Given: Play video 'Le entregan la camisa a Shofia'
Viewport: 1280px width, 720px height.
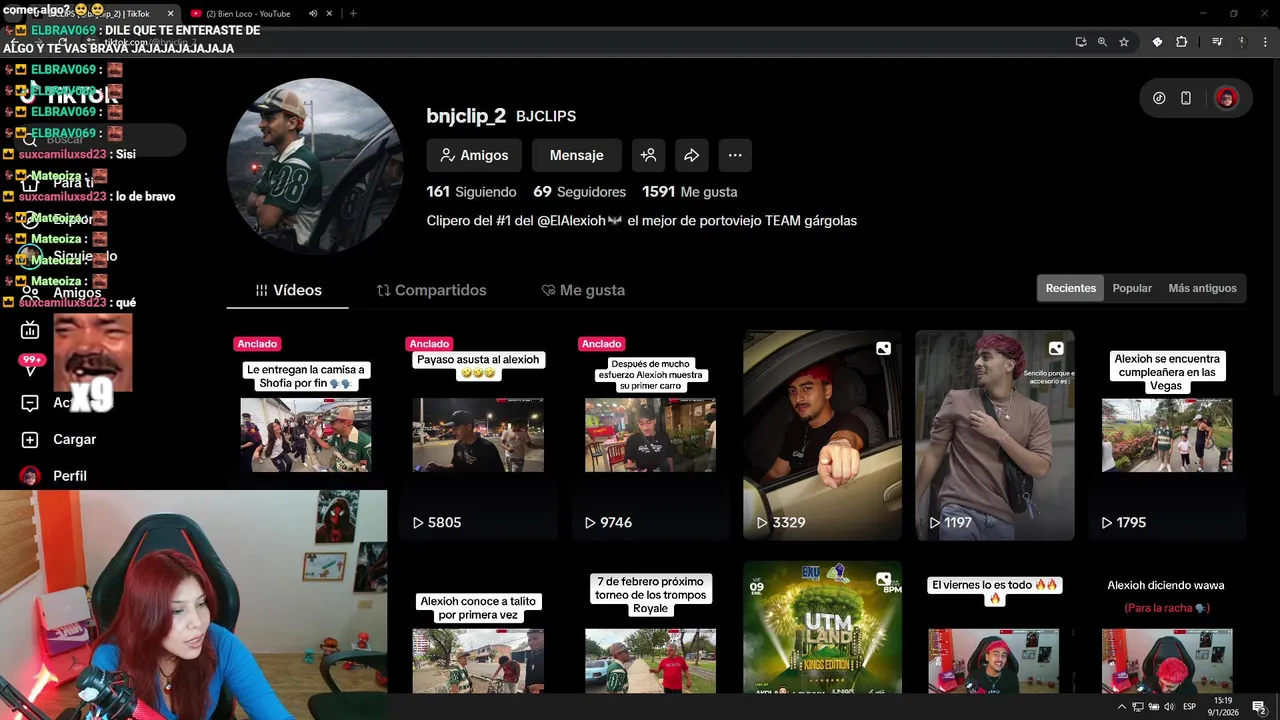Looking at the screenshot, I should coord(306,435).
